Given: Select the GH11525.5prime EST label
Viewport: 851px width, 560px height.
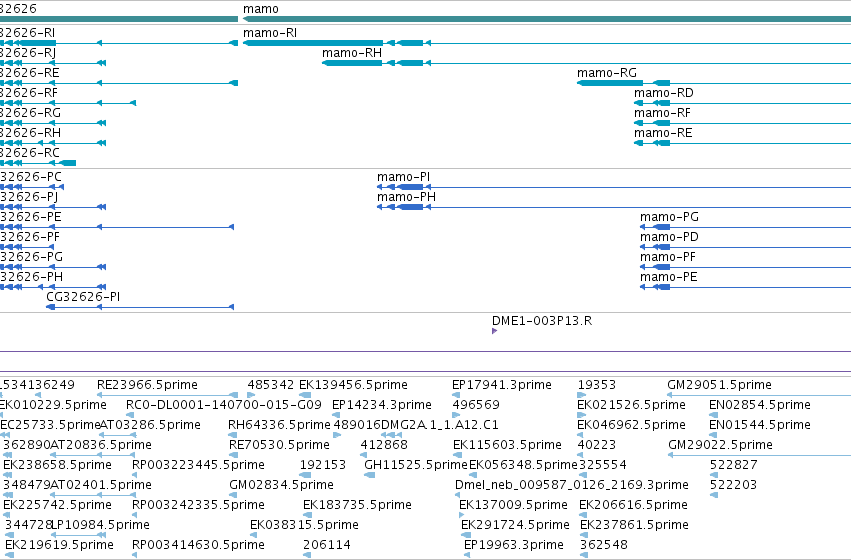Looking at the screenshot, I should coord(416,465).
